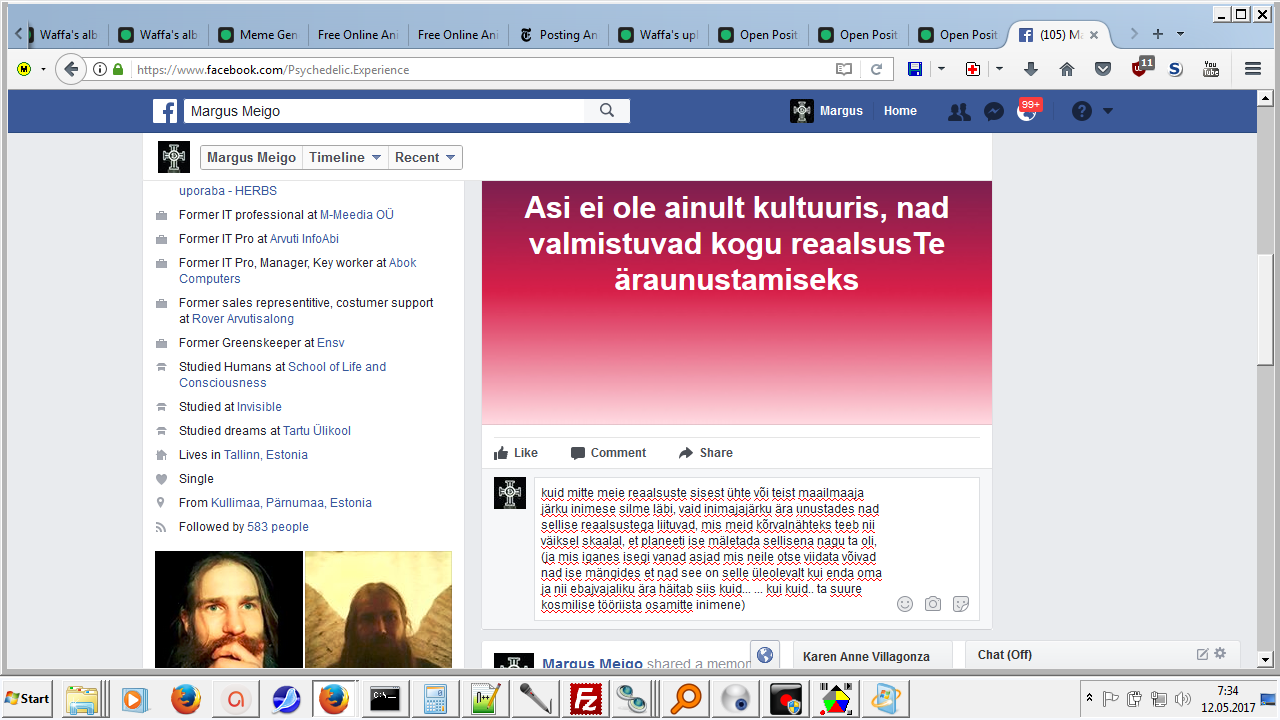Click the browser URL address bar
Viewport: 1280px width, 720px height.
click(480, 70)
